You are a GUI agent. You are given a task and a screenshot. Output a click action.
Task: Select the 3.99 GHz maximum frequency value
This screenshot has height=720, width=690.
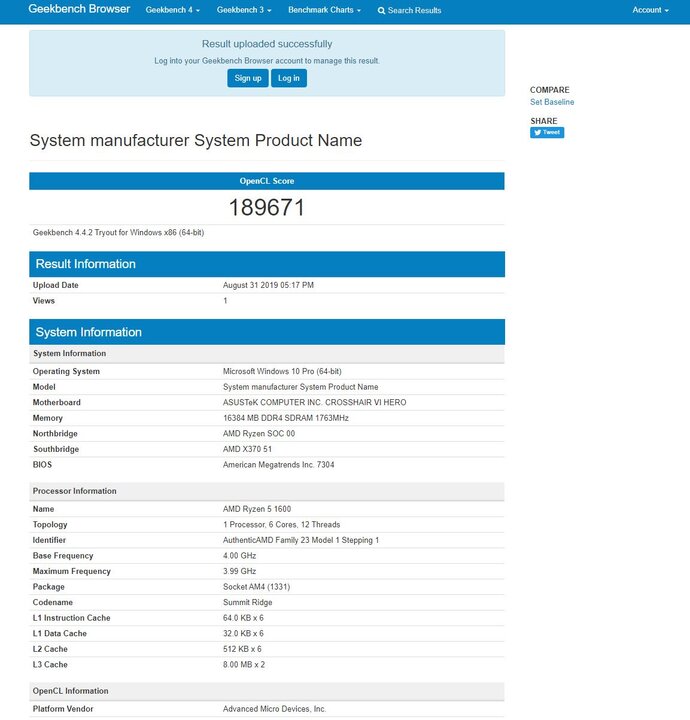click(x=239, y=572)
